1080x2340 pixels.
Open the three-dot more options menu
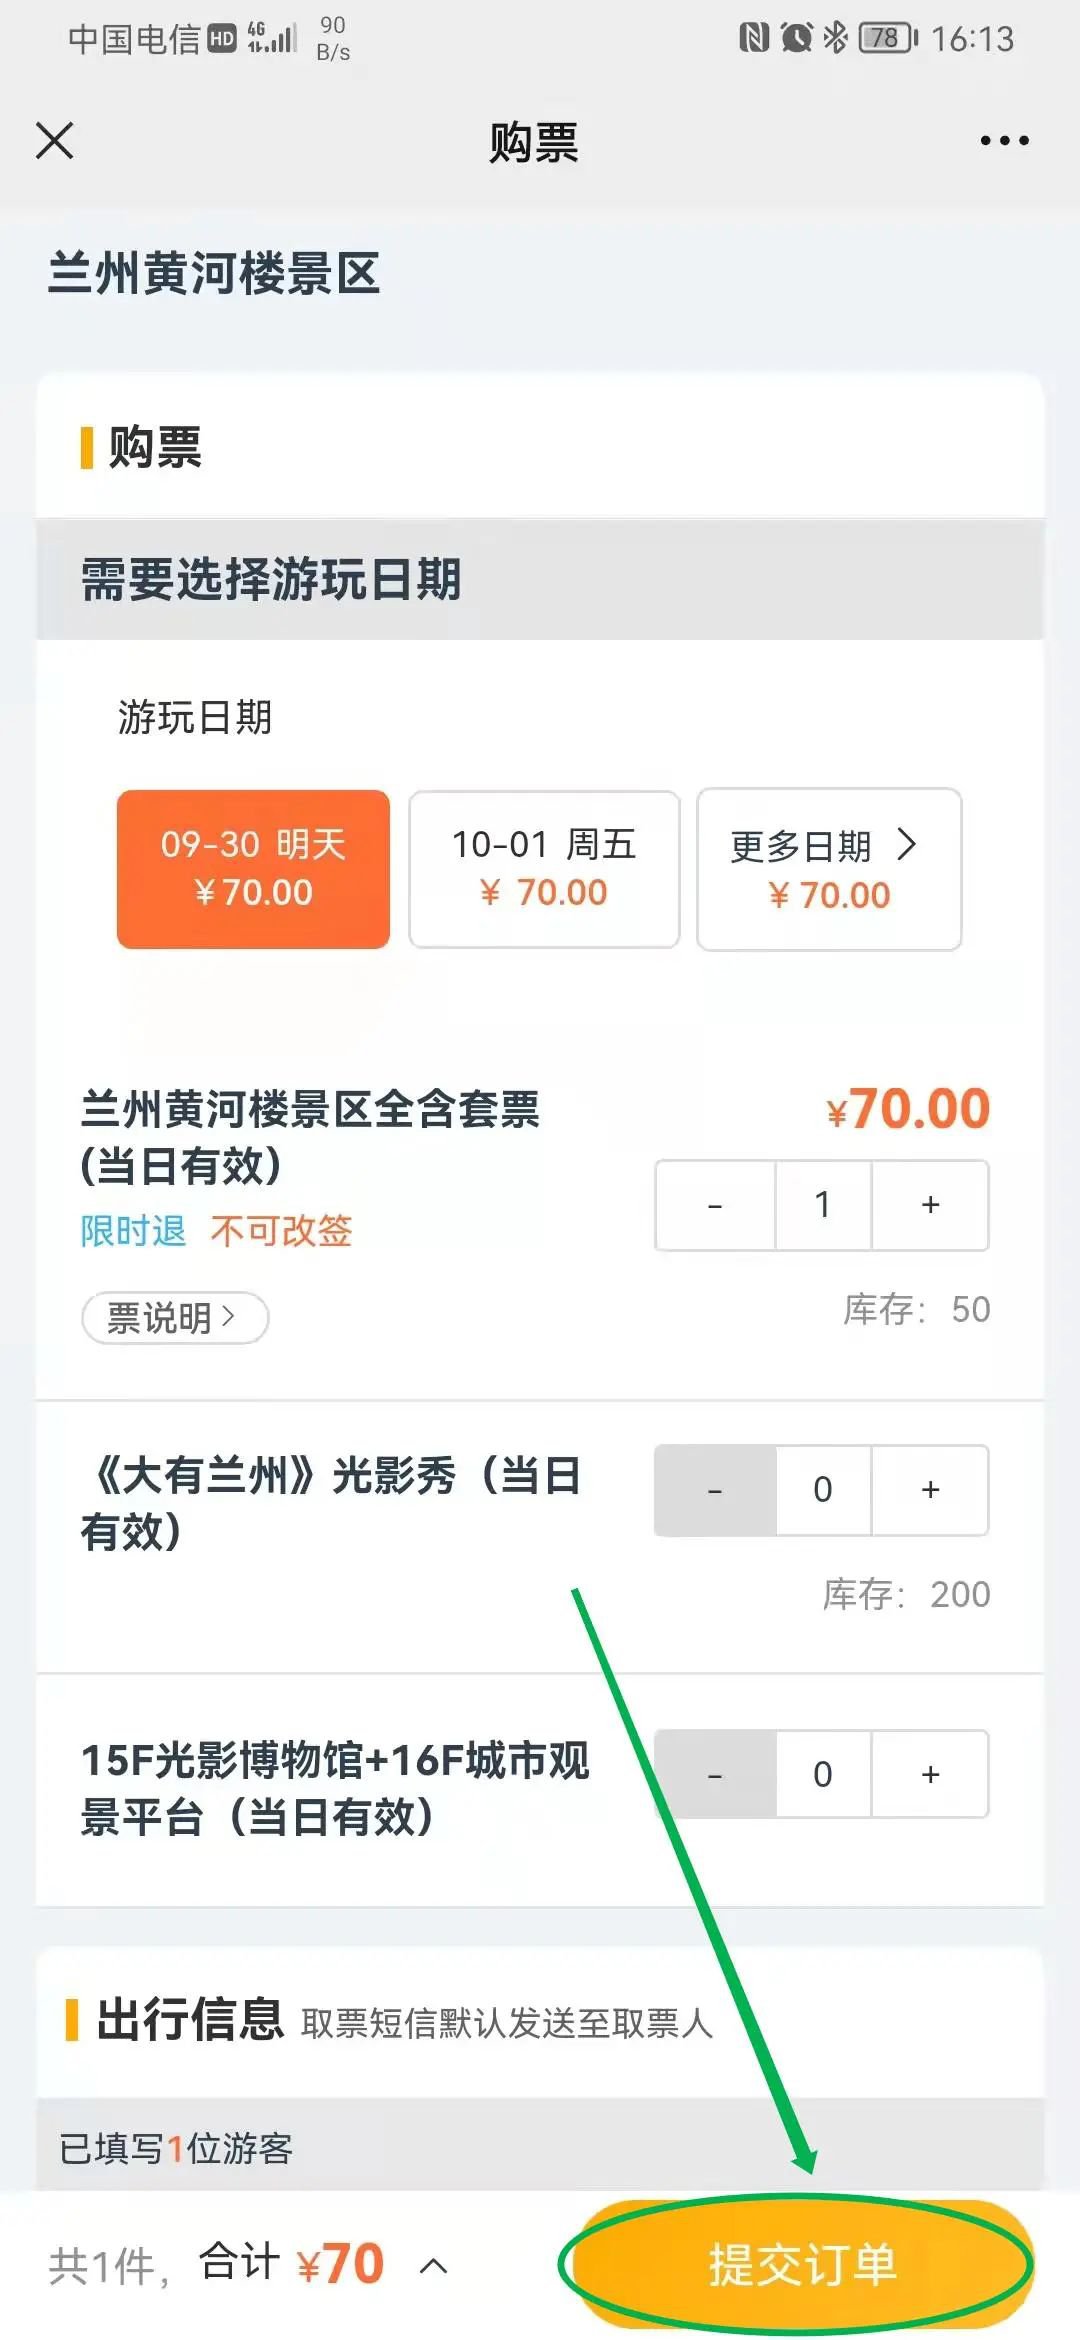pos(1004,141)
